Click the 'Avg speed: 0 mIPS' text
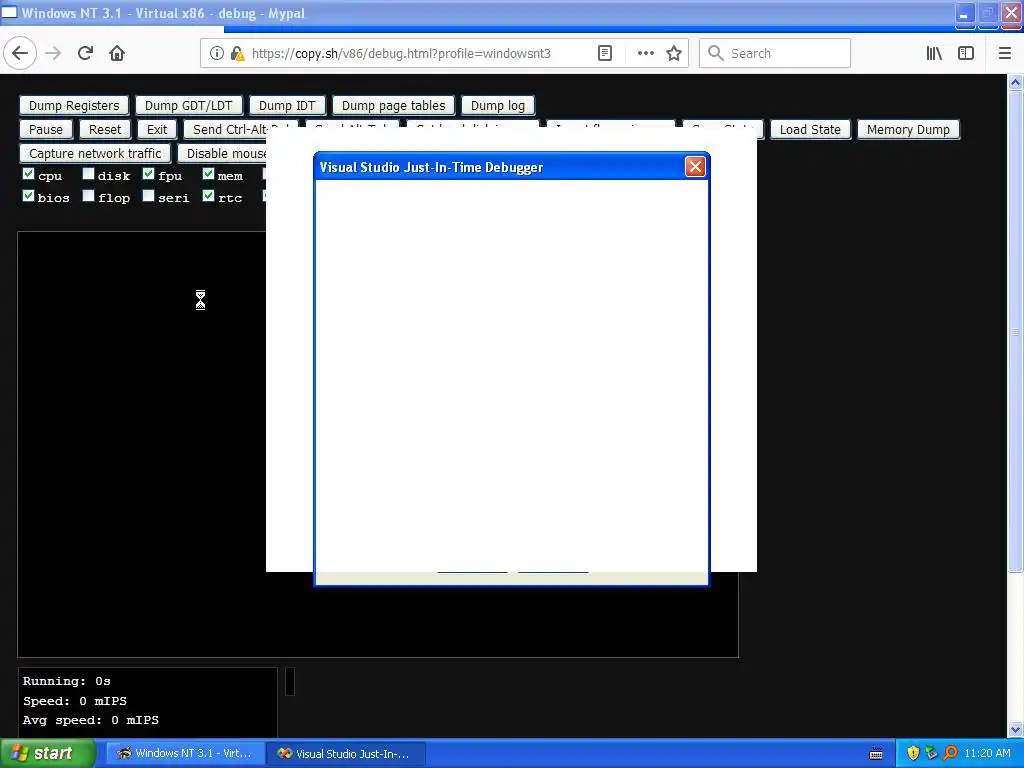The height and width of the screenshot is (768, 1024). point(91,720)
